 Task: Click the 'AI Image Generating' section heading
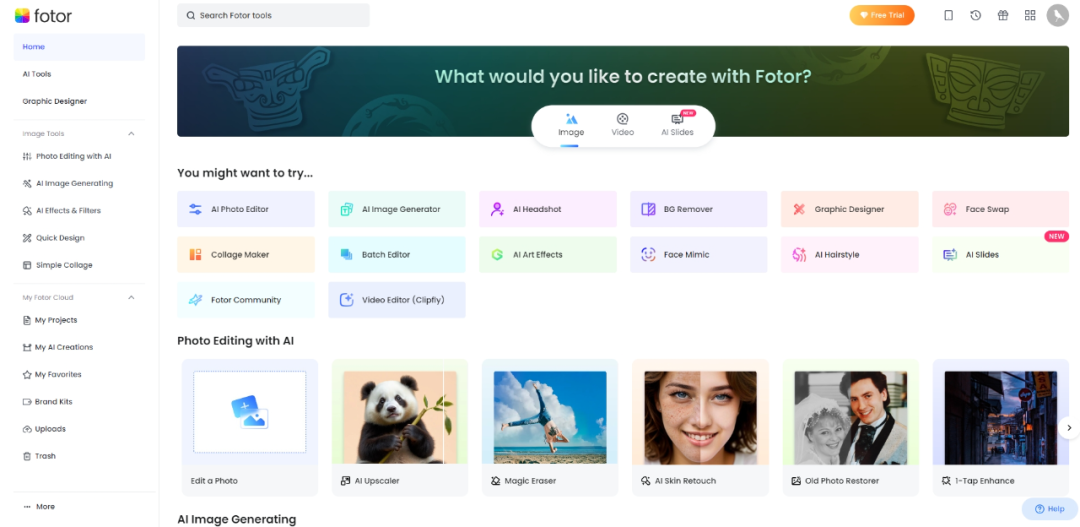(236, 519)
